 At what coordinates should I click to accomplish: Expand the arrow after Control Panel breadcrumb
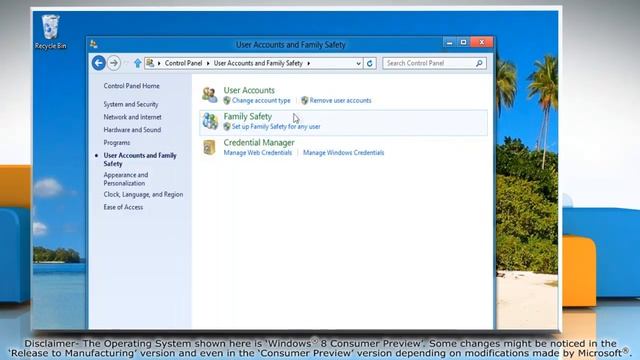pos(208,63)
